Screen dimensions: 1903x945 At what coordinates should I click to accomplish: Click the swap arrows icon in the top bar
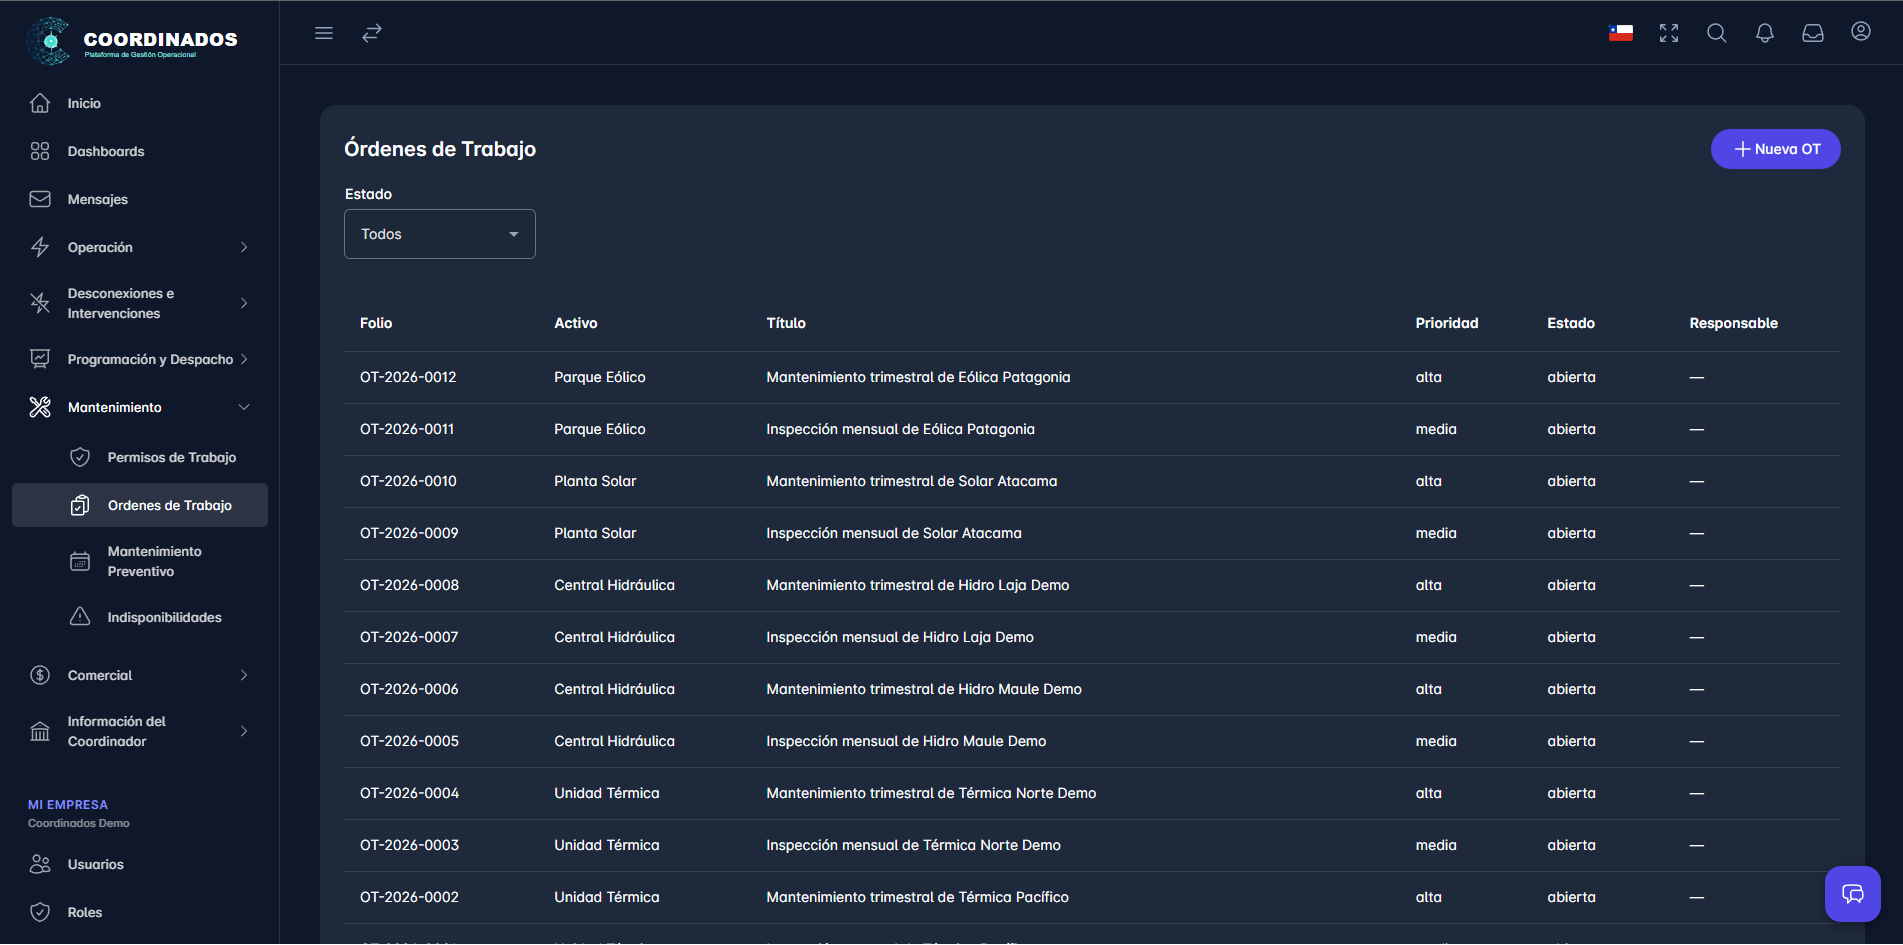click(x=372, y=33)
